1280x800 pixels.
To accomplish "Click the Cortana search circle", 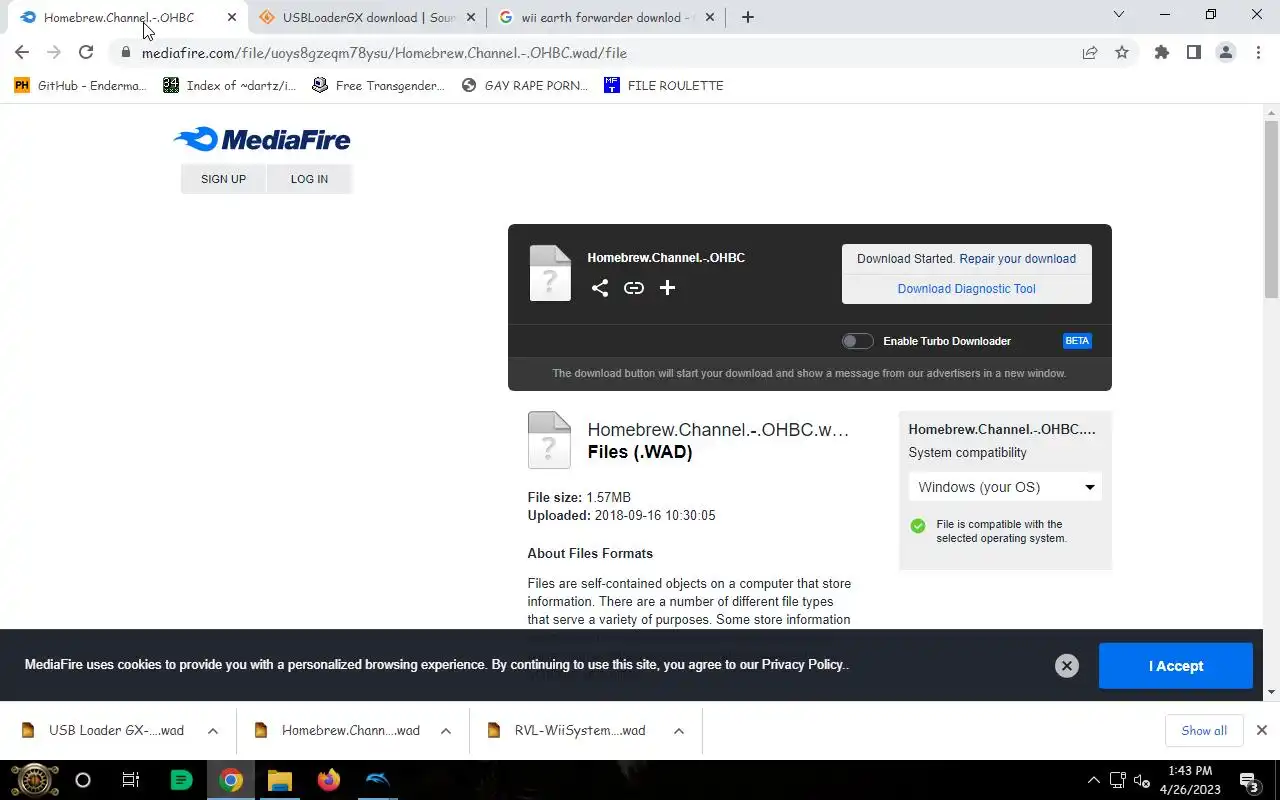I will (83, 780).
